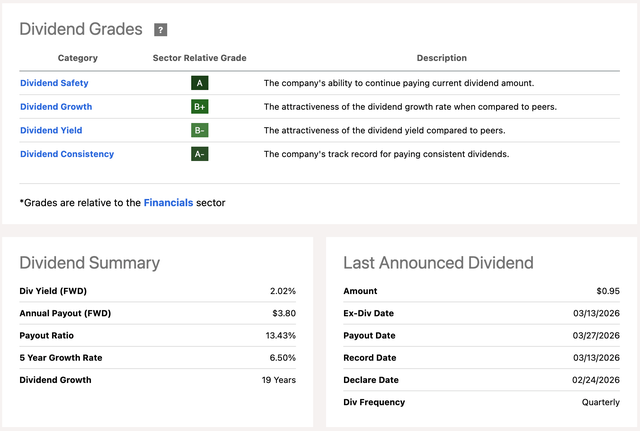
Task: Click the Ex-Div Date label
Action: (369, 313)
